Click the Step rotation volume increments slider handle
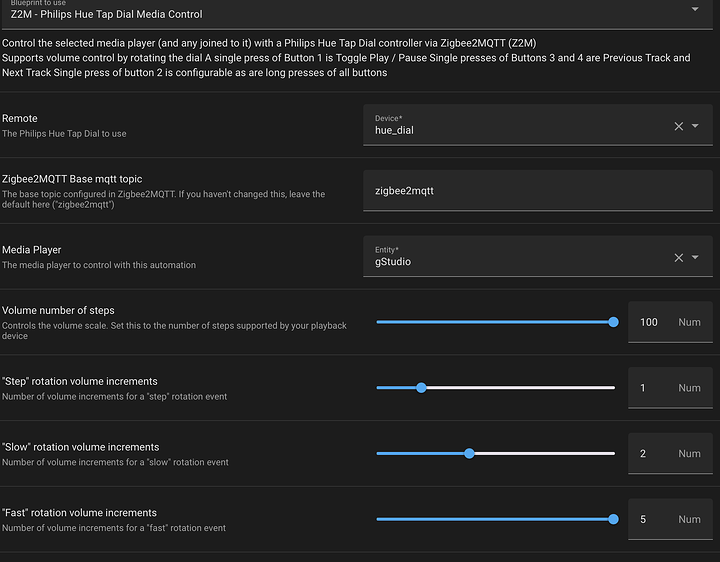Screen dimensions: 720x562 (421, 388)
